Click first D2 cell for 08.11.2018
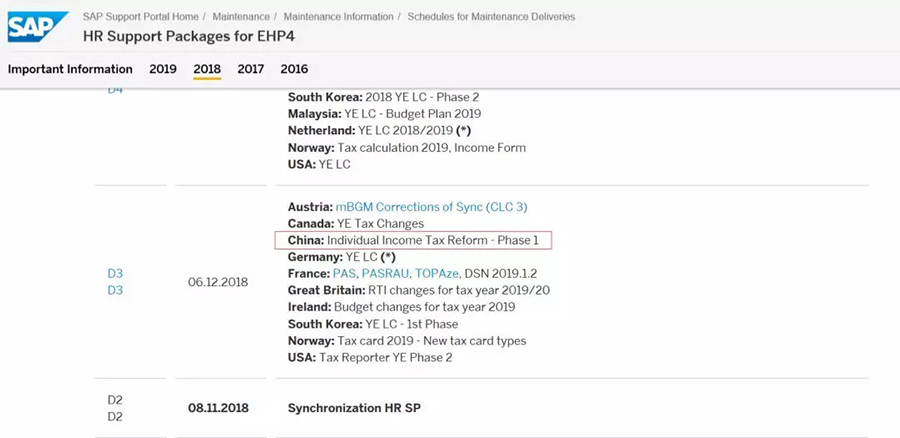900x438 pixels. [115, 400]
